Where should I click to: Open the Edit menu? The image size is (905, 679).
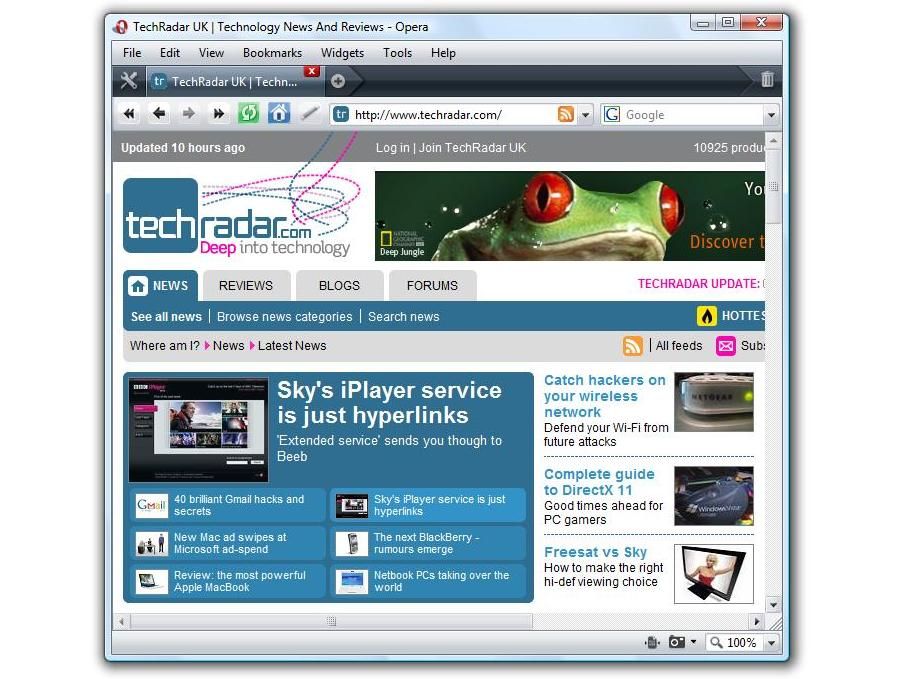pos(170,53)
